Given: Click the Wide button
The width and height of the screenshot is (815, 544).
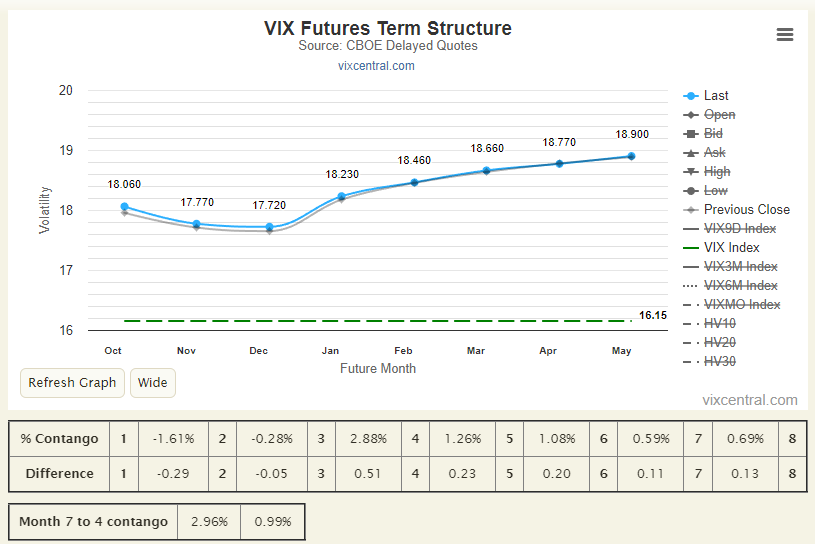Looking at the screenshot, I should tap(153, 383).
